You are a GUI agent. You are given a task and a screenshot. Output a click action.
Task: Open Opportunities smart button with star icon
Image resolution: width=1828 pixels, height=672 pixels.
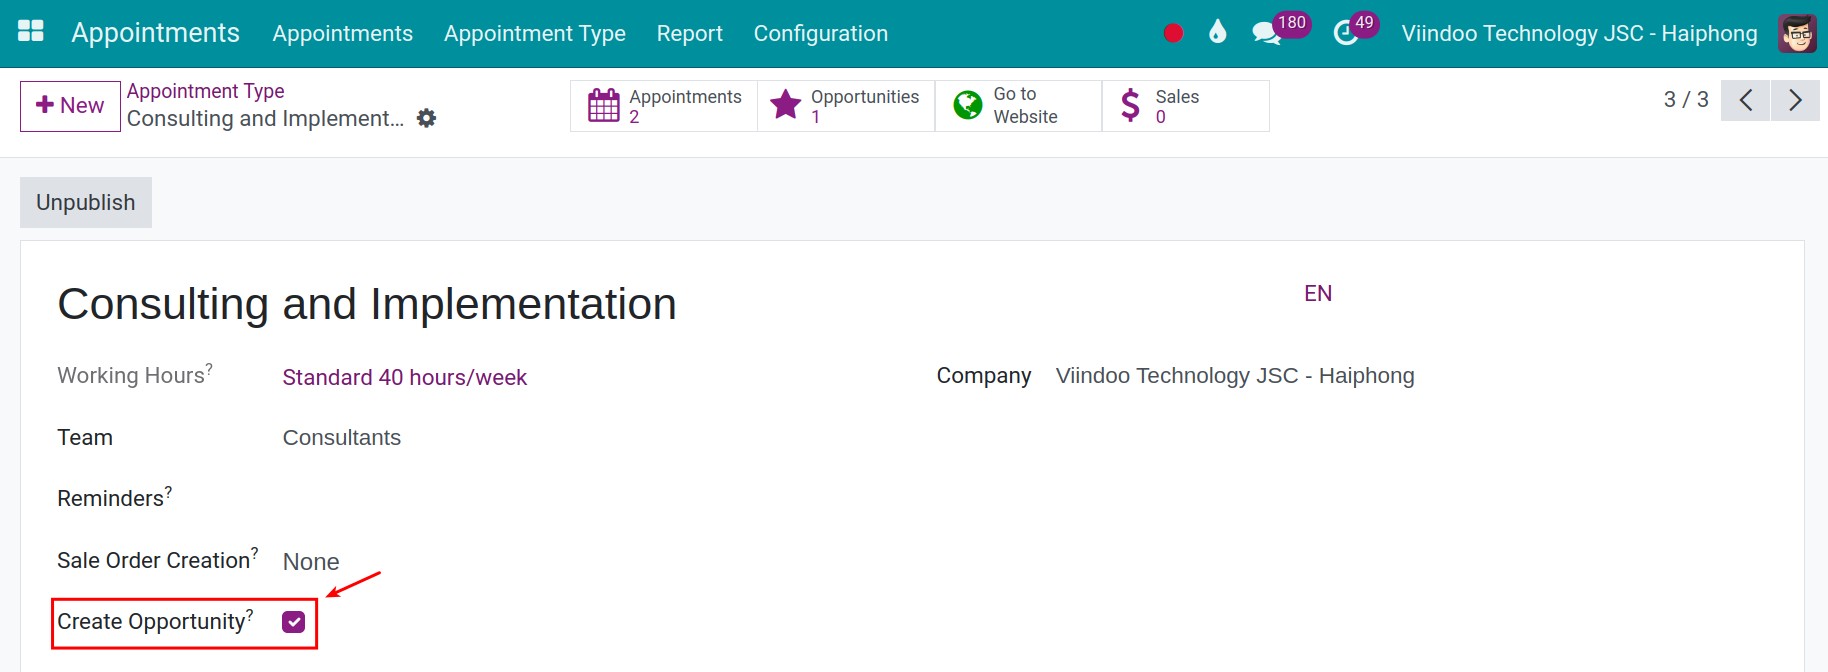(846, 106)
